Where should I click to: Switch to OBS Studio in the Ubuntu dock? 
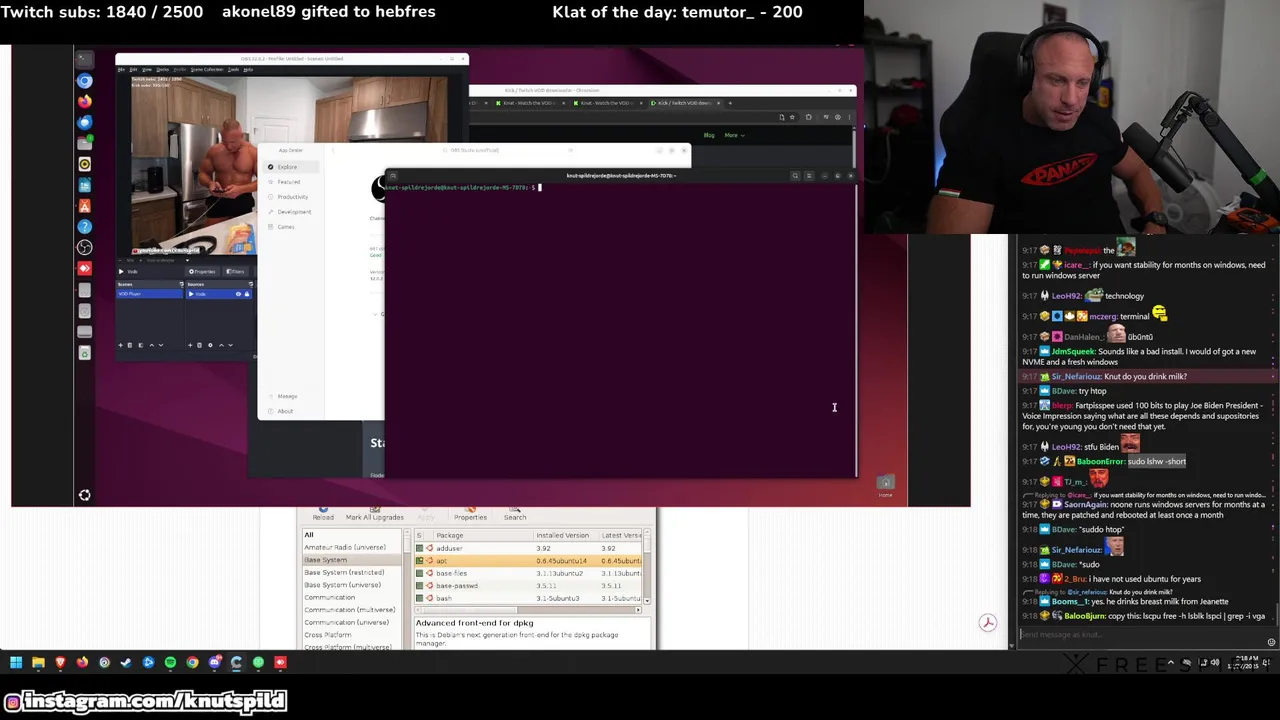point(85,247)
